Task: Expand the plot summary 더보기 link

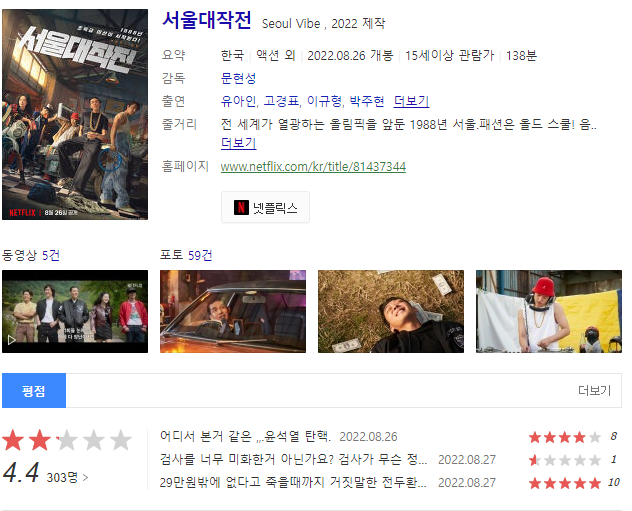Action: pos(239,143)
